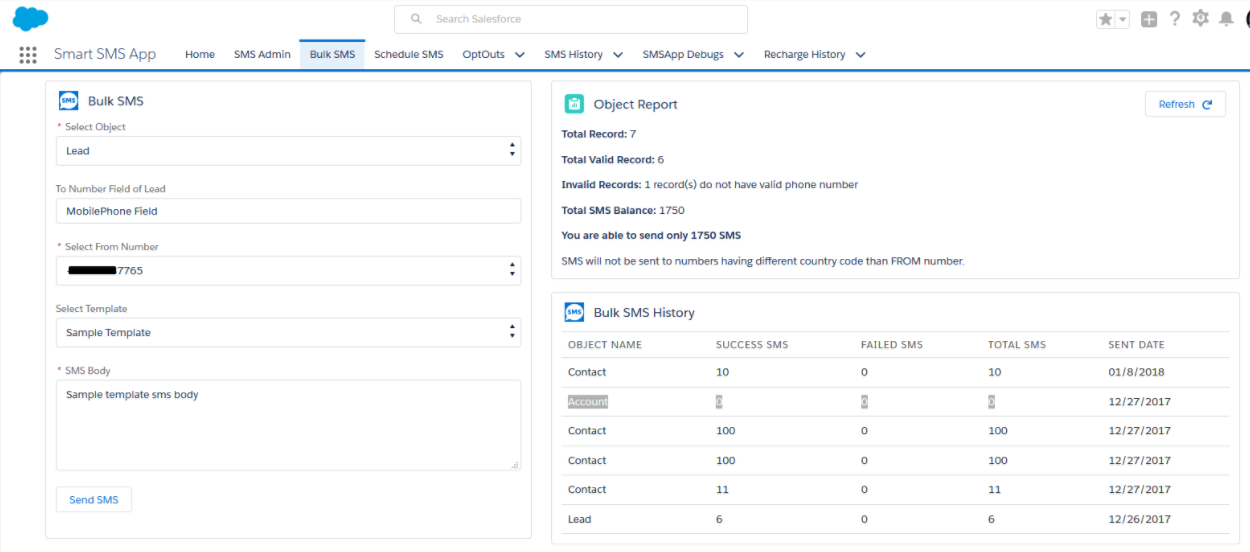Image resolution: width=1250 pixels, height=552 pixels.
Task: Click the favorites star icon
Action: point(1105,19)
